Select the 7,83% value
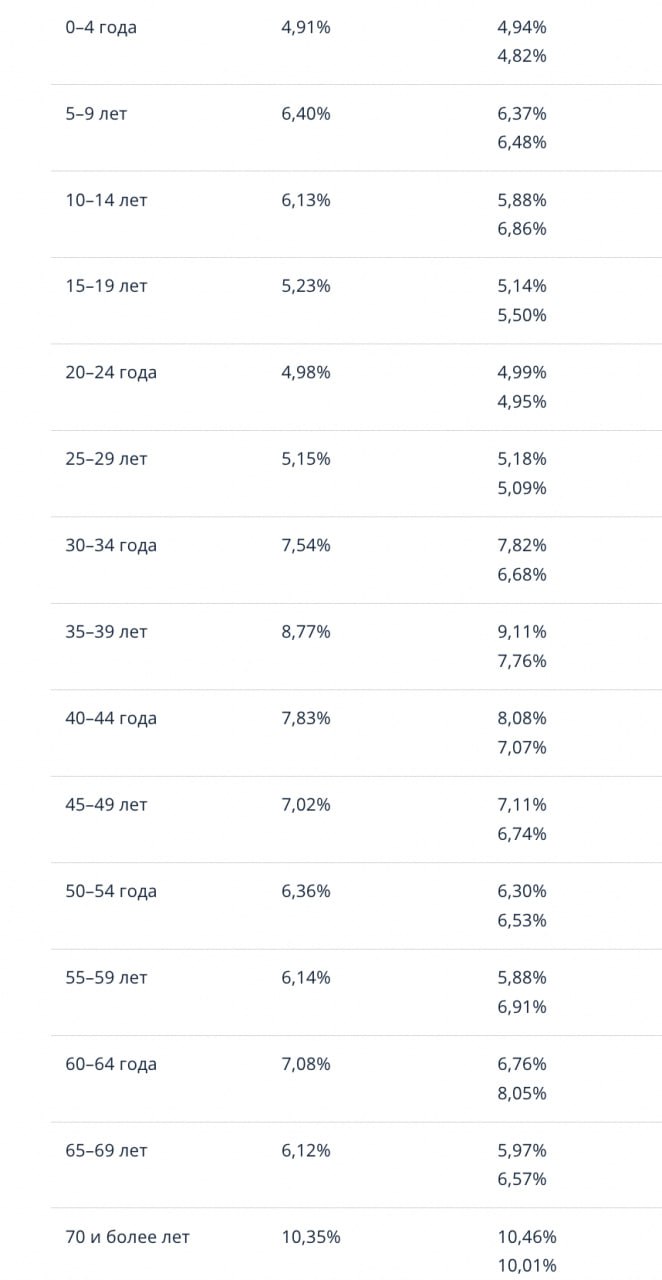The width and height of the screenshot is (662, 1280). [x=306, y=718]
